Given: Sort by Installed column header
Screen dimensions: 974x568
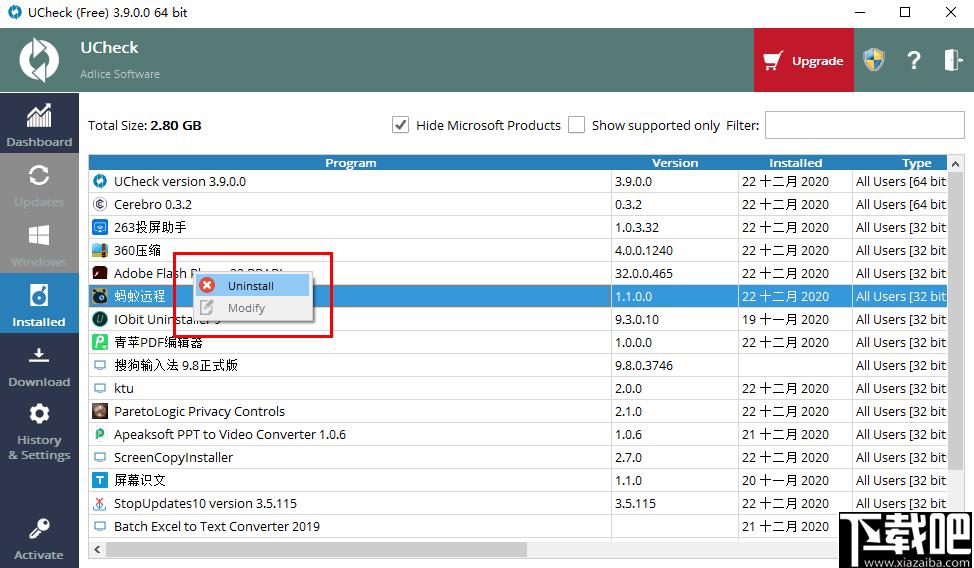Looking at the screenshot, I should pos(795,163).
